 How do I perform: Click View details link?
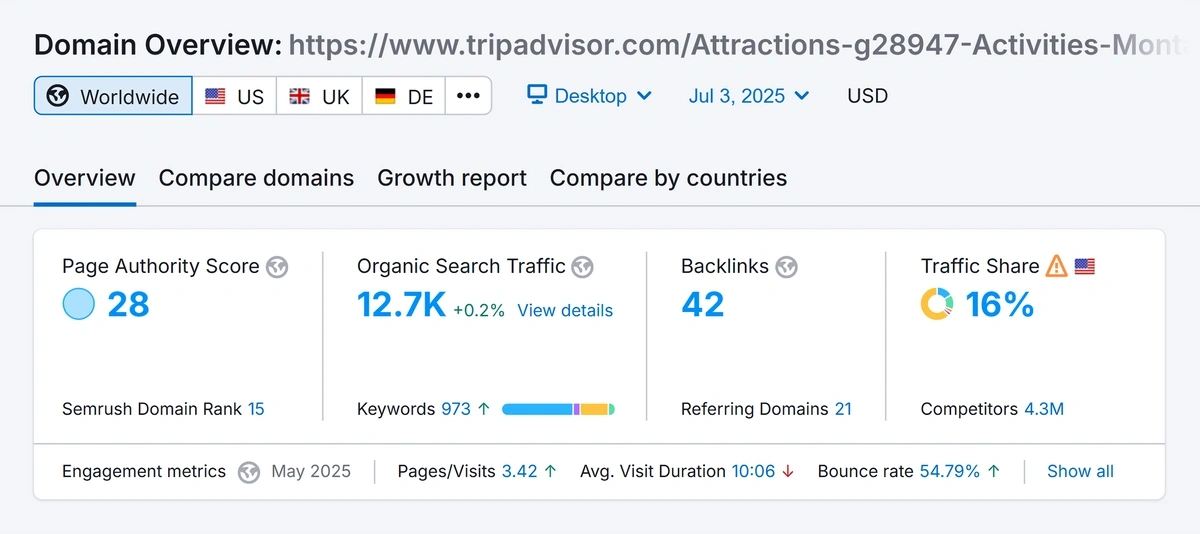[565, 310]
